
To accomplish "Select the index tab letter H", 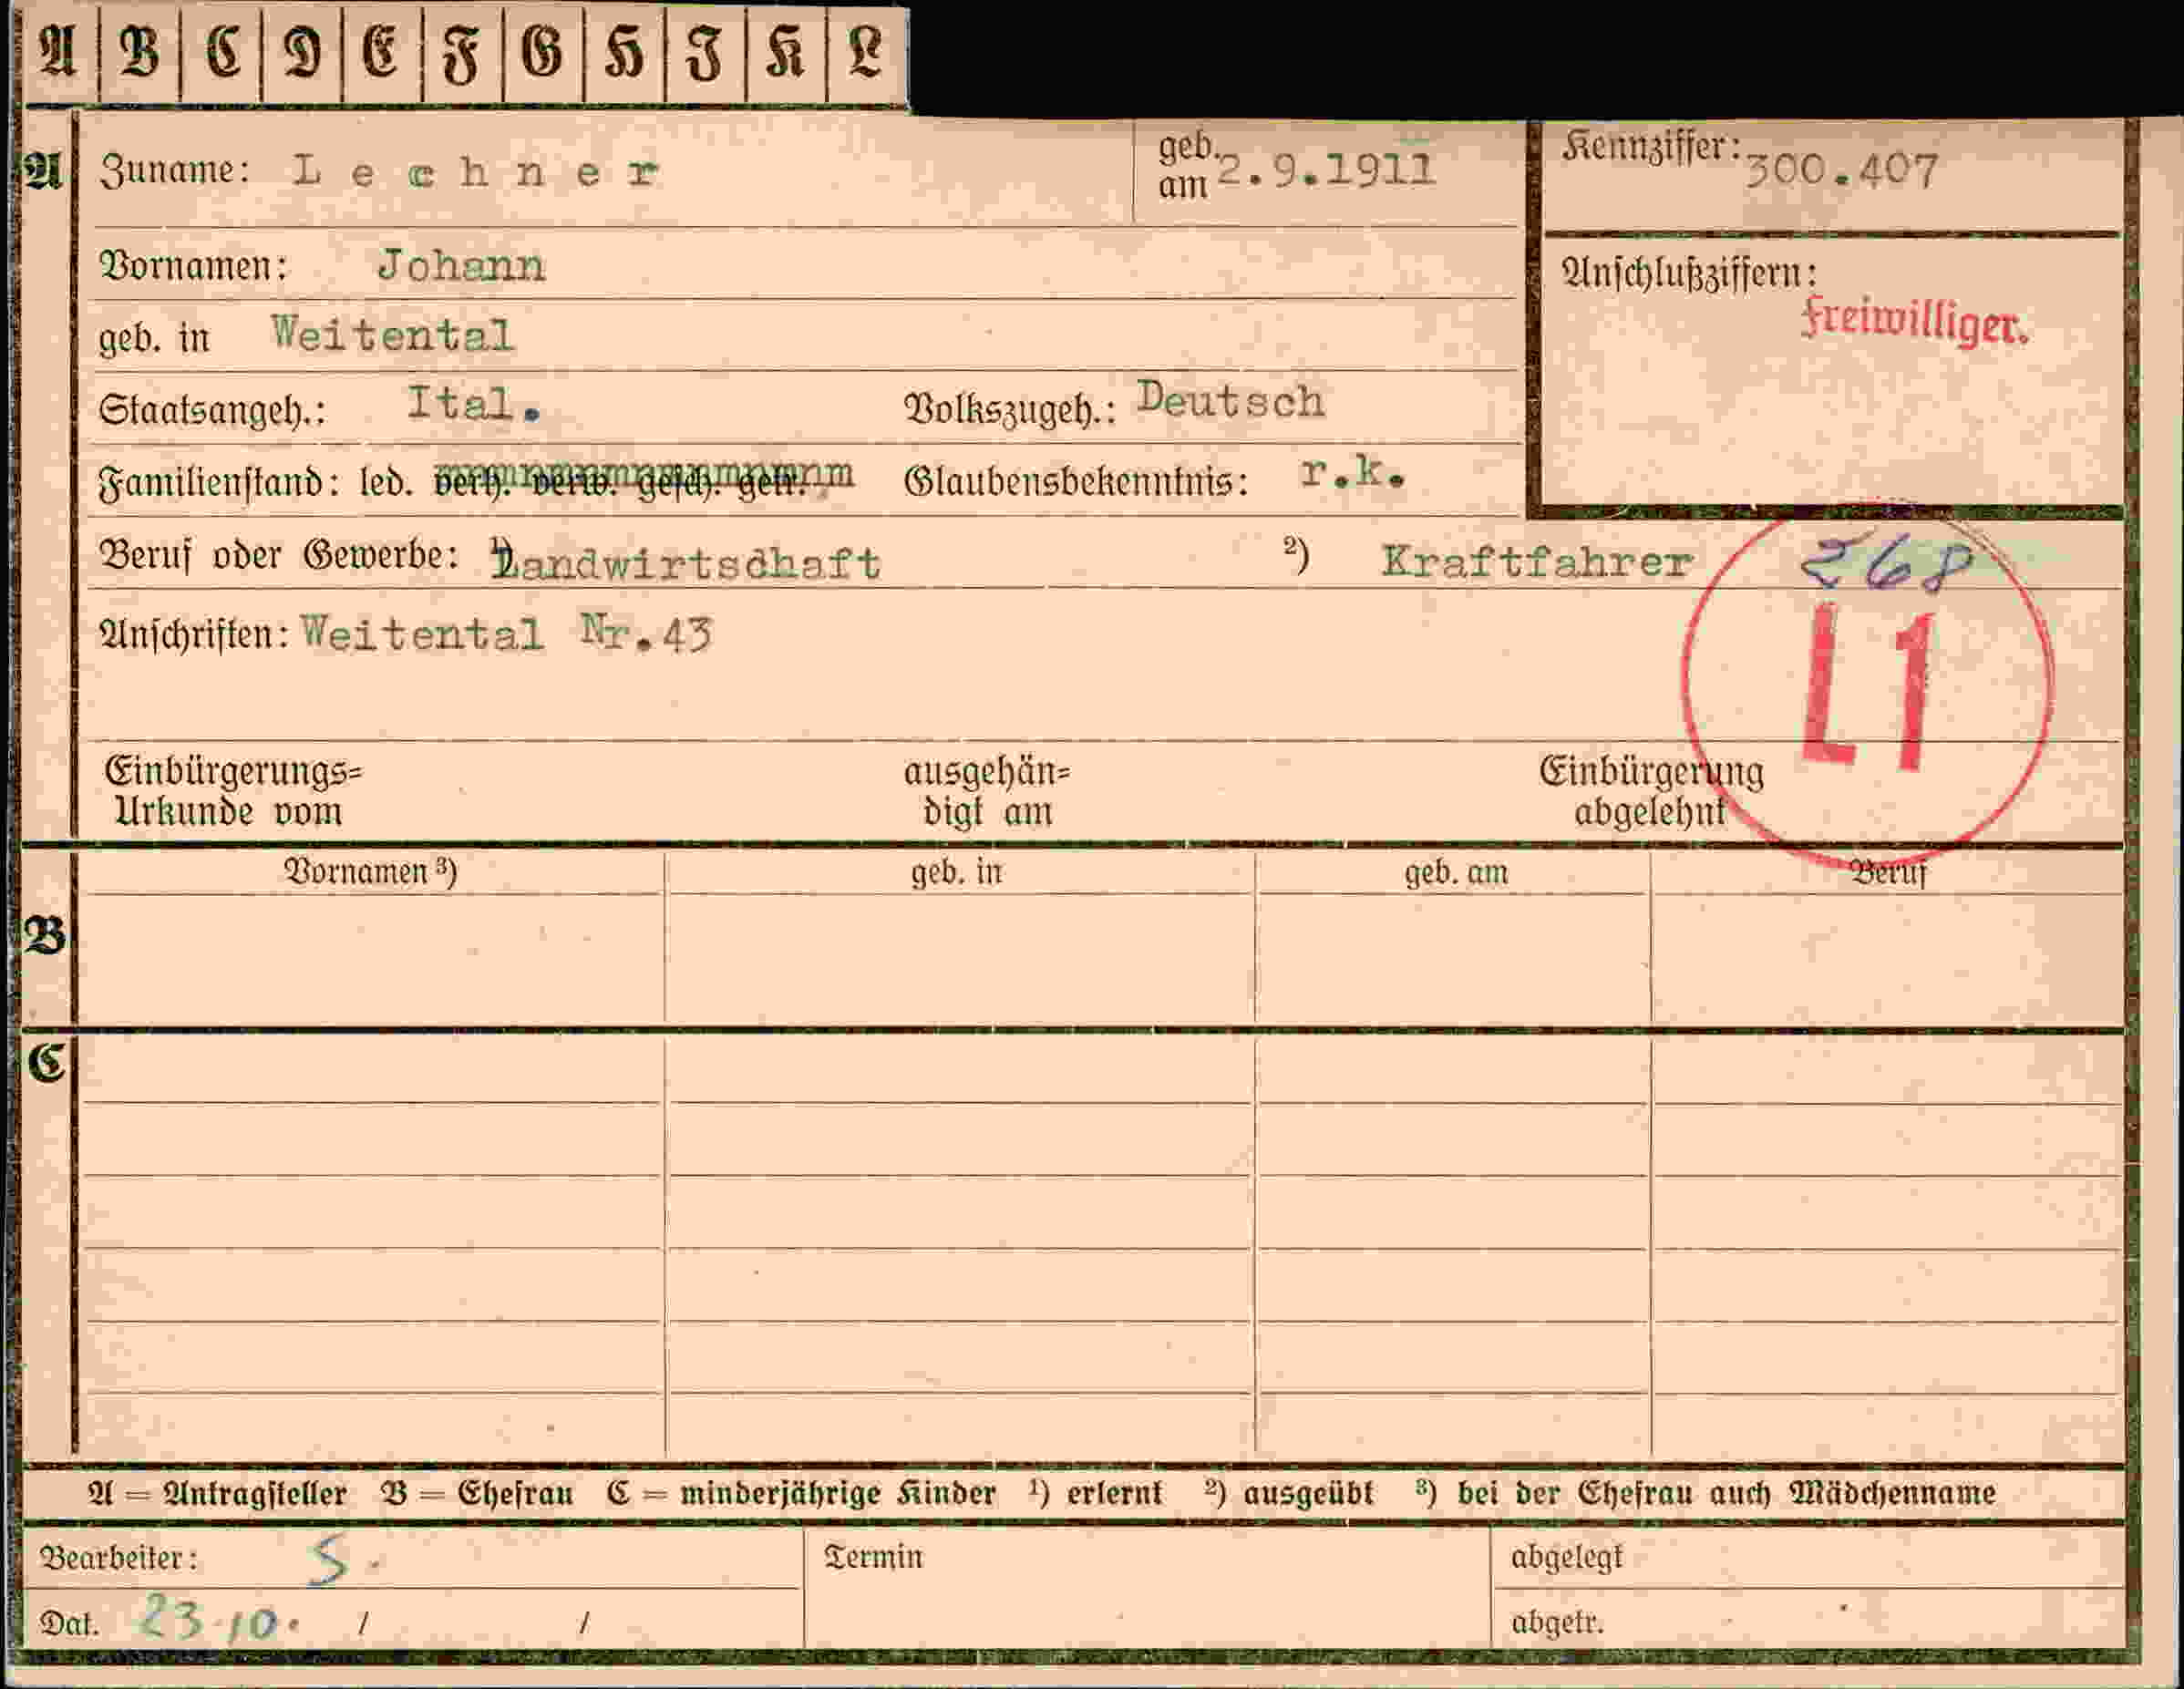I will [625, 52].
